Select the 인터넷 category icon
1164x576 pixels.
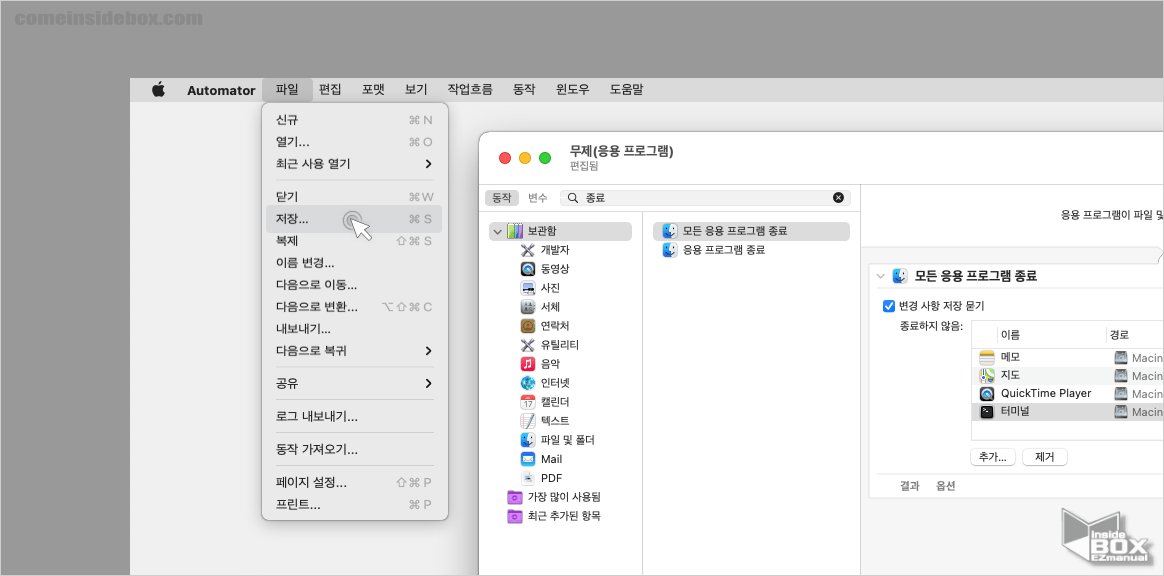tap(528, 383)
